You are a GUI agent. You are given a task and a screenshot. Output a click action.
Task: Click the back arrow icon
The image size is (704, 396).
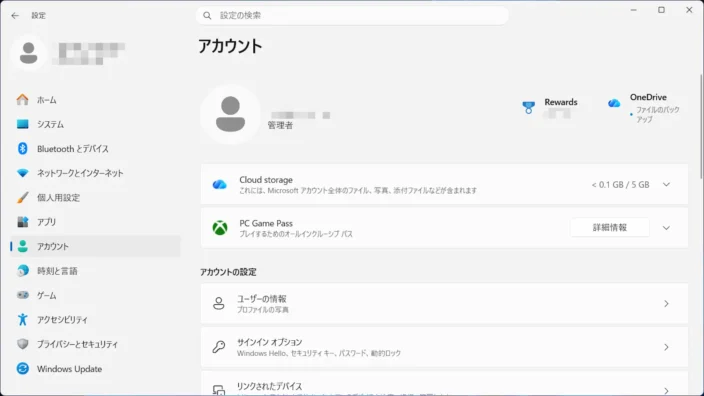coord(15,16)
